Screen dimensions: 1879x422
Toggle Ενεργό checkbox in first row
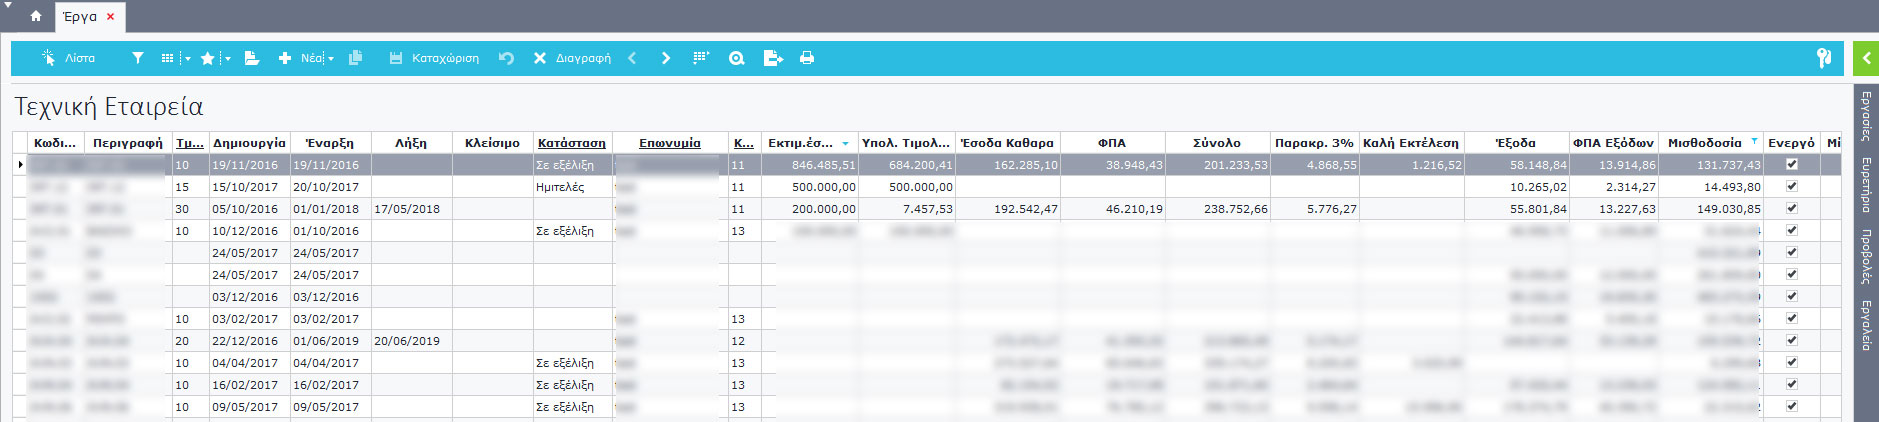(1791, 164)
